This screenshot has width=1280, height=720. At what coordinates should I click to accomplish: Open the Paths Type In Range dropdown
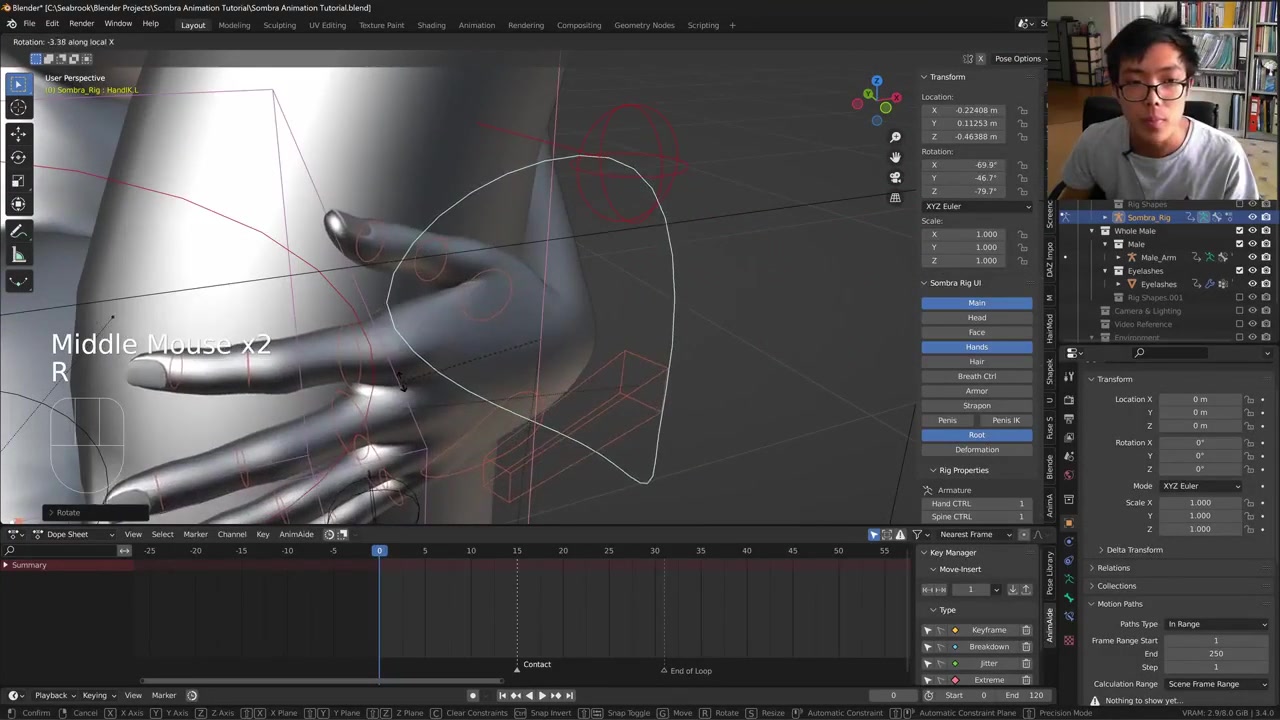click(x=1216, y=624)
